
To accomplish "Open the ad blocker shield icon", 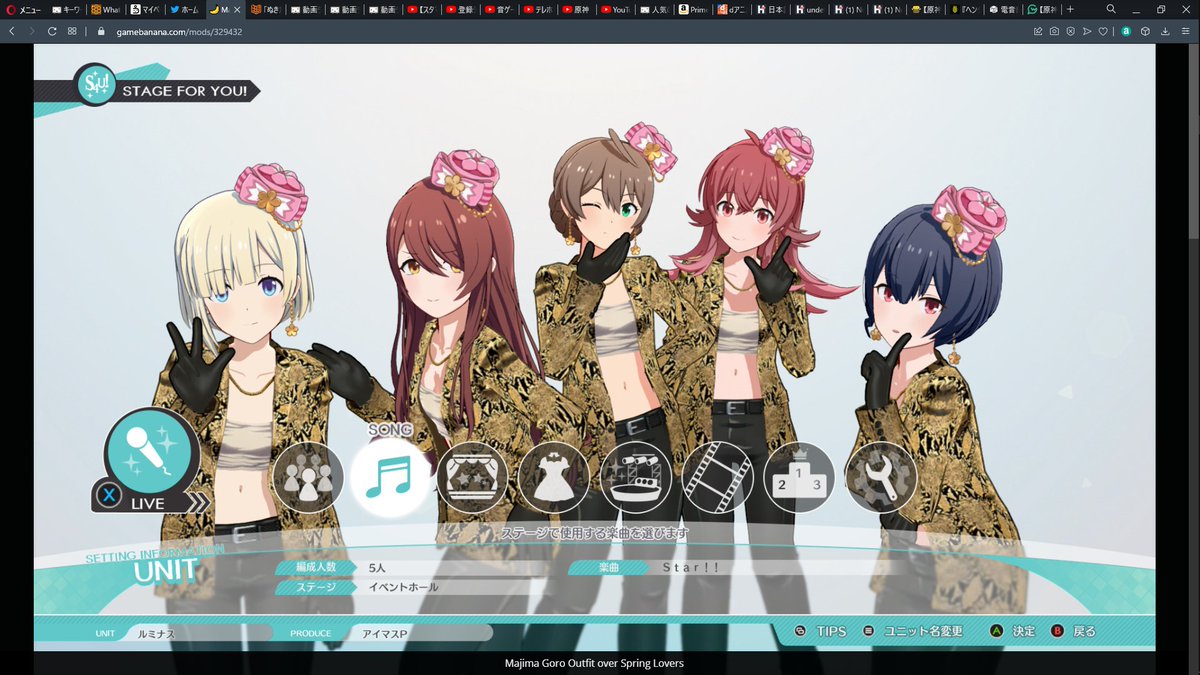I will [1071, 31].
